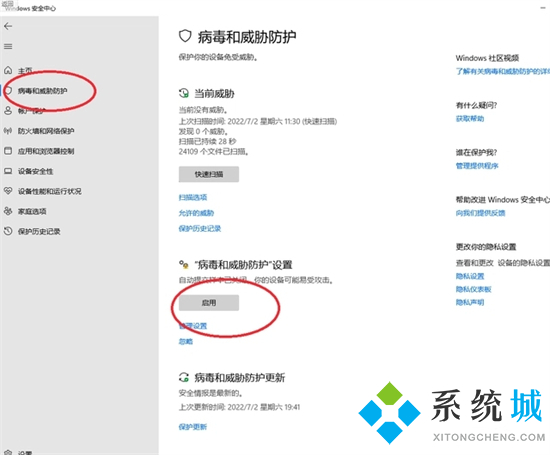Select 病毒和威胁防护 in sidebar
The image size is (550, 455).
coord(42,91)
